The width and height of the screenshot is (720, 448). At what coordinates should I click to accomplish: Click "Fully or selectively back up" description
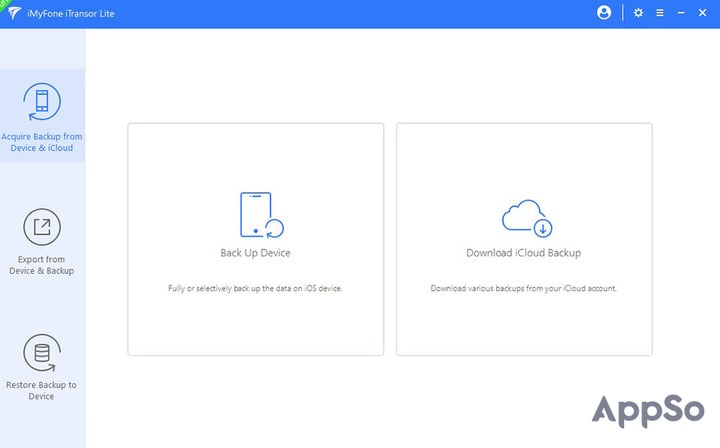(x=255, y=288)
